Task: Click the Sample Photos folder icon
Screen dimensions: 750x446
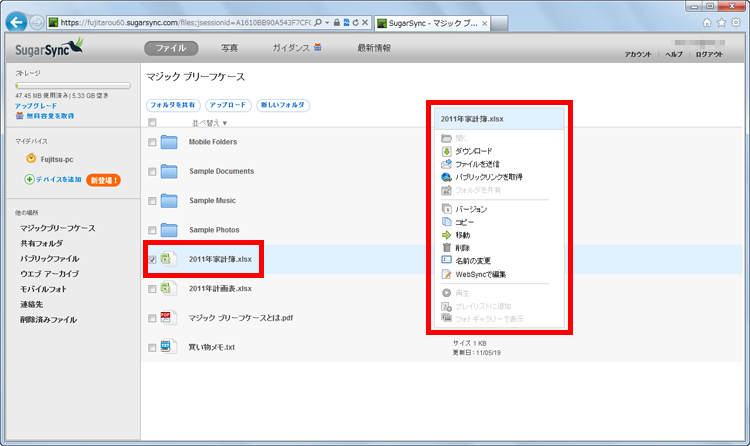Action: 169,230
